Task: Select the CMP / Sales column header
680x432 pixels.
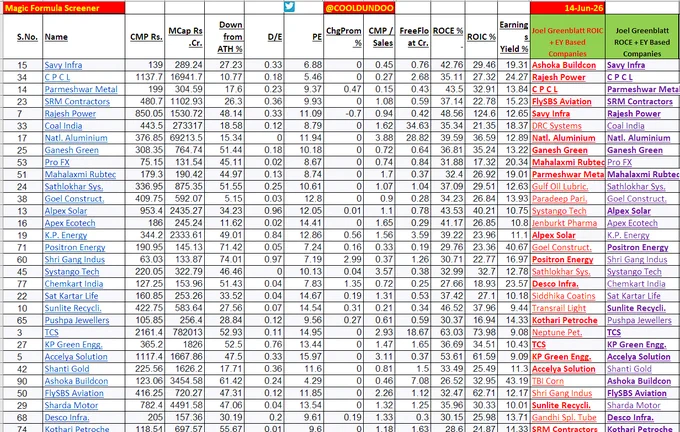Action: [379, 37]
